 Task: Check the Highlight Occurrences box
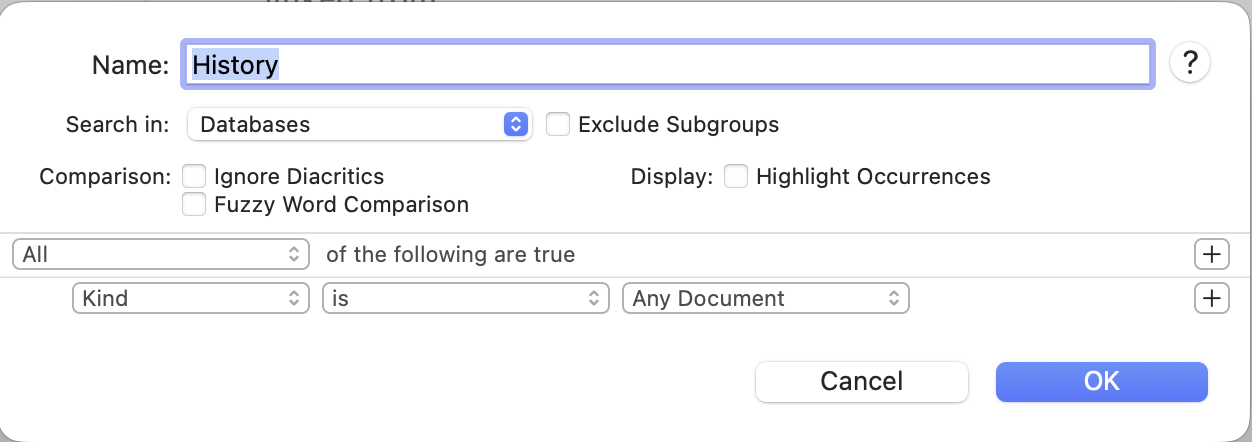736,177
